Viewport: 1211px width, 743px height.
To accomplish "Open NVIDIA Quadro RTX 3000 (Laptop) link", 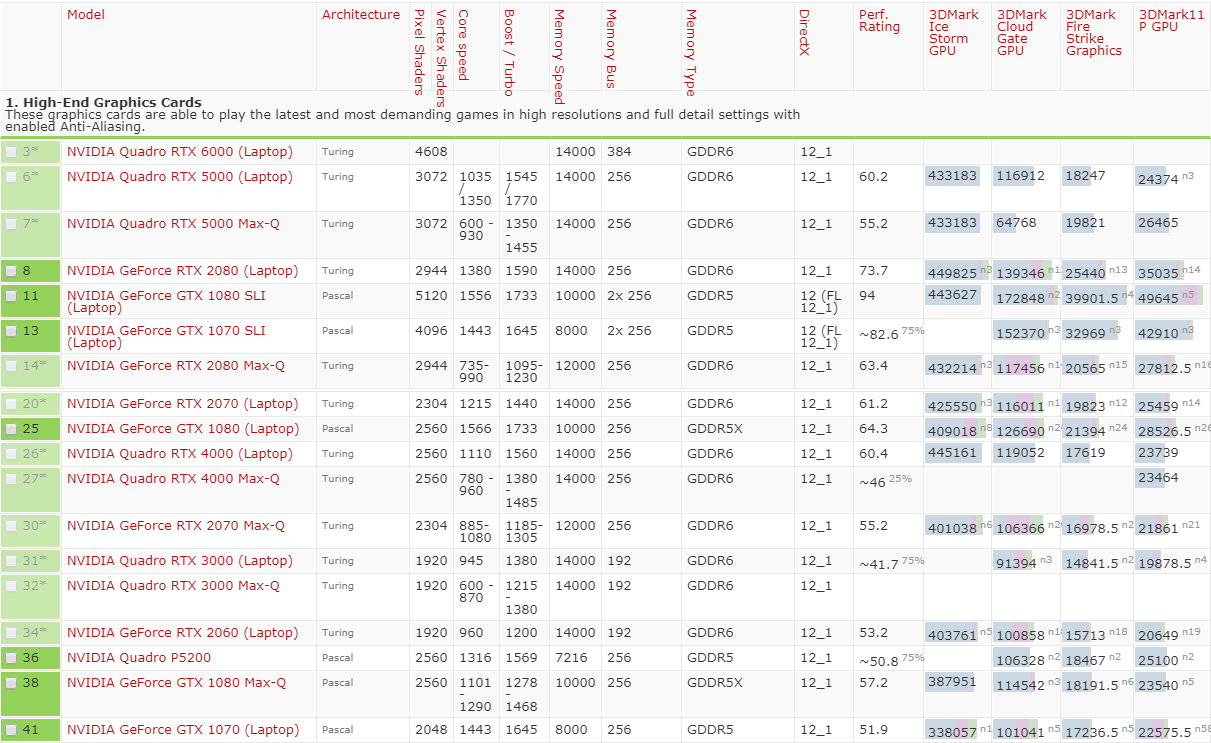I will (x=180, y=561).
